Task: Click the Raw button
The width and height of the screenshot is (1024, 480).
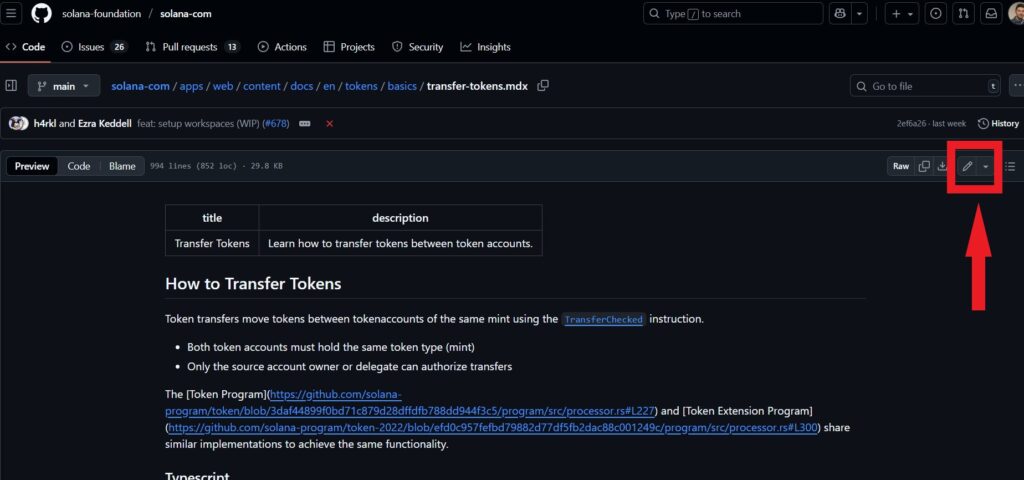Action: [900, 166]
